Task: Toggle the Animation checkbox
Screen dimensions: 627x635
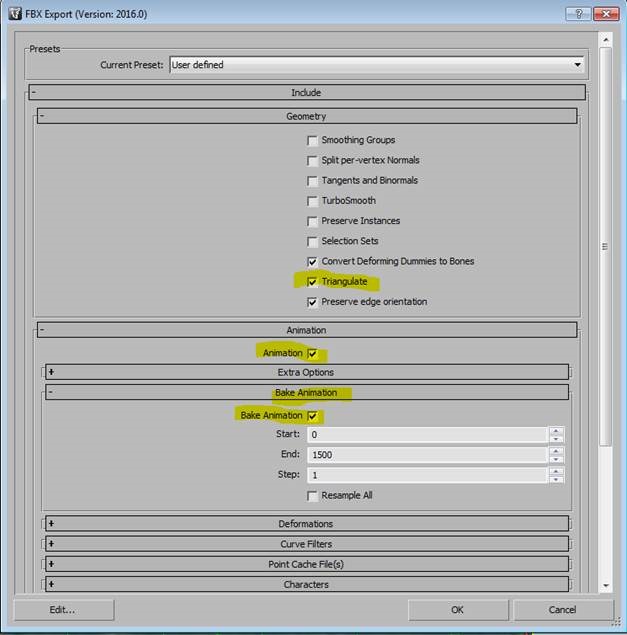Action: click(312, 354)
